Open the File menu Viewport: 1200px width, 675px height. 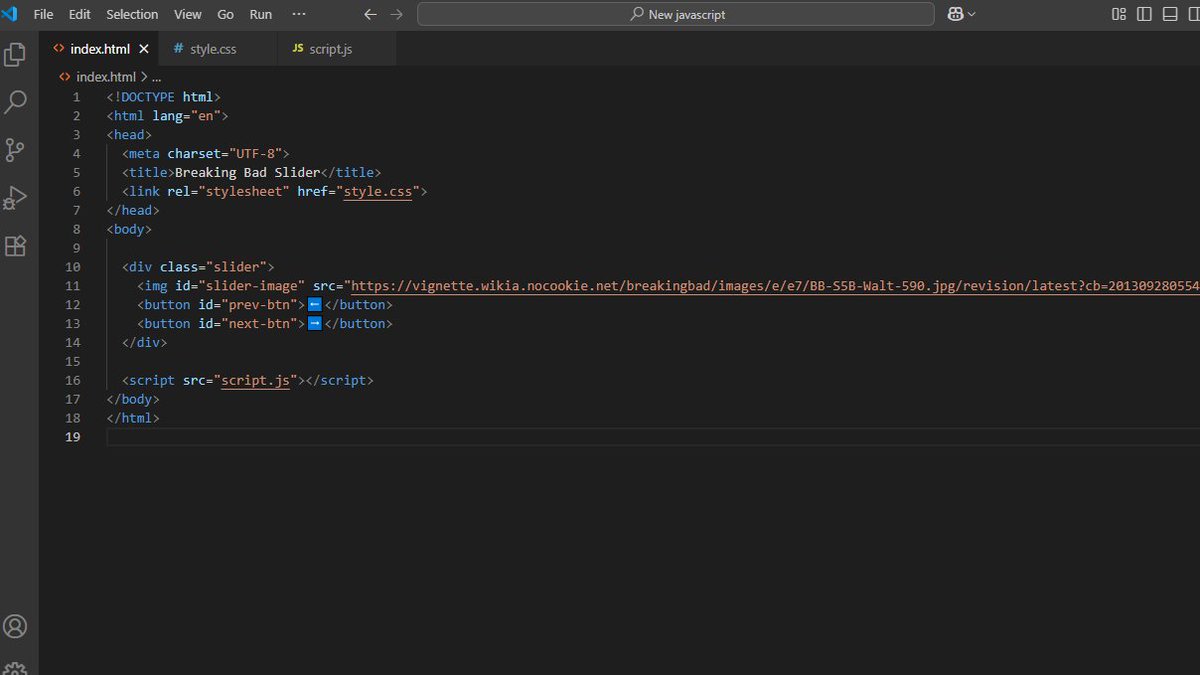pyautogui.click(x=43, y=14)
